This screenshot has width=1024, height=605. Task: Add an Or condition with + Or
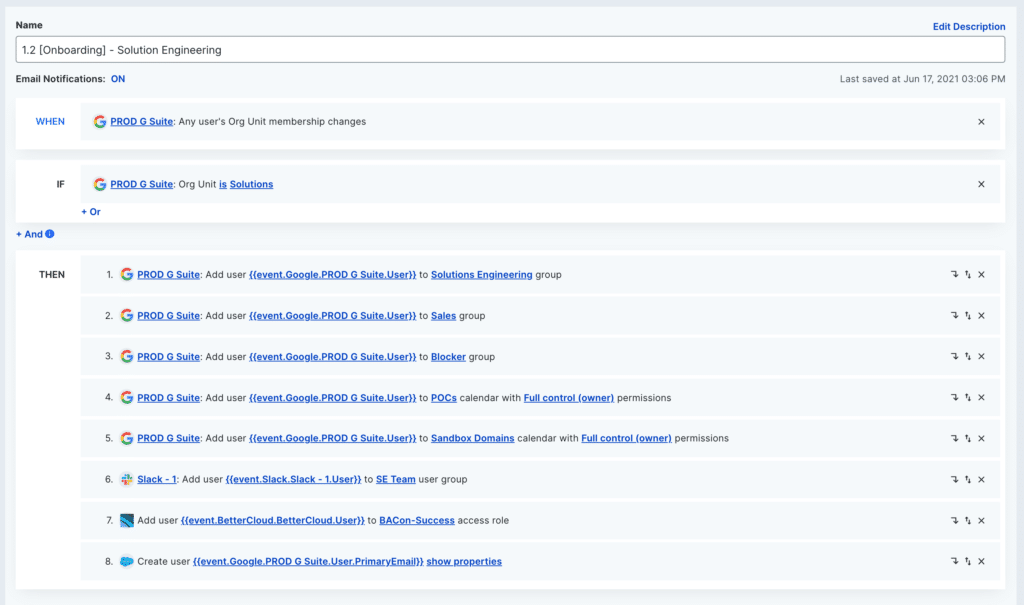91,212
